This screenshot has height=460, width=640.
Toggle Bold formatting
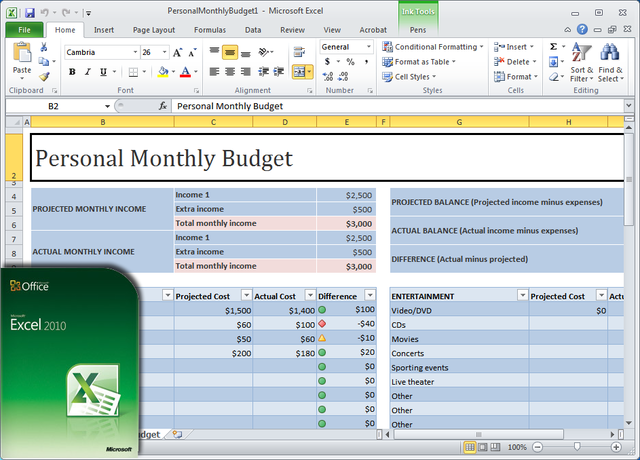72,72
